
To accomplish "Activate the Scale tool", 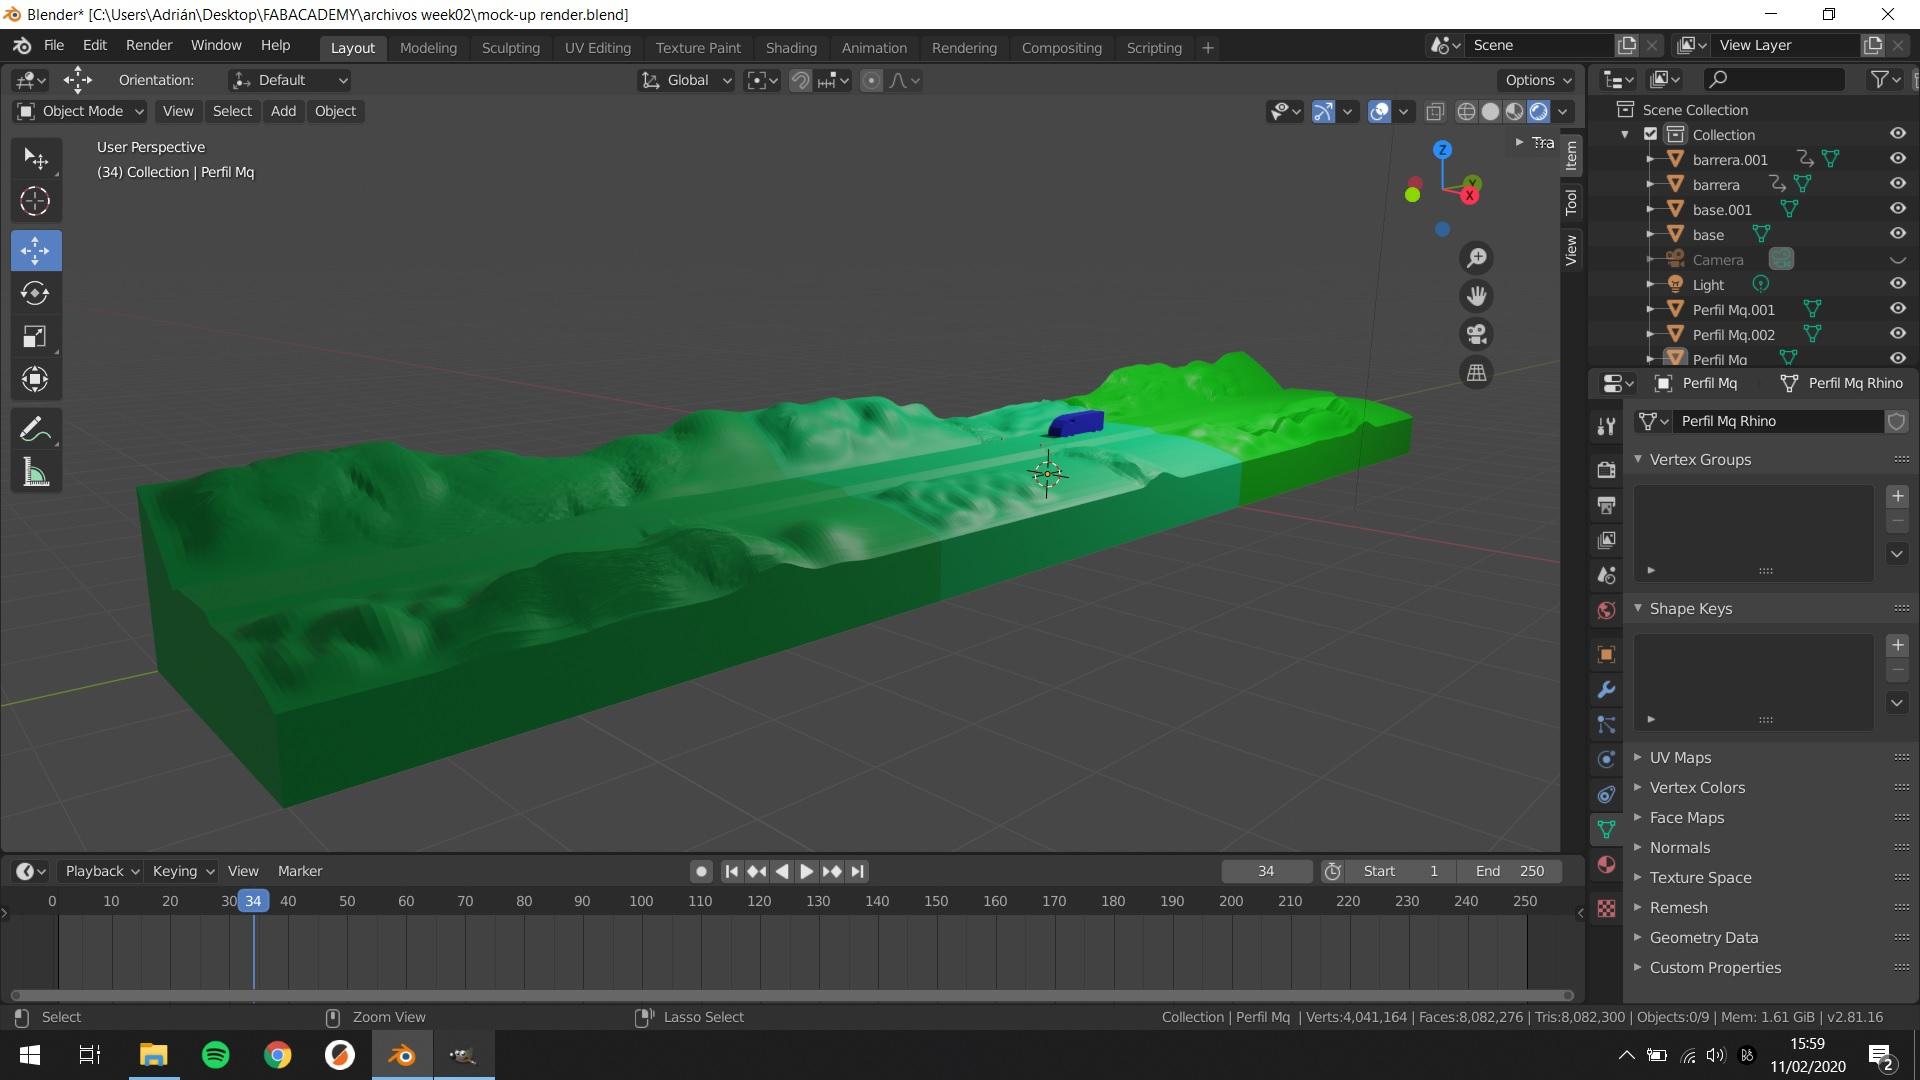I will tap(35, 336).
